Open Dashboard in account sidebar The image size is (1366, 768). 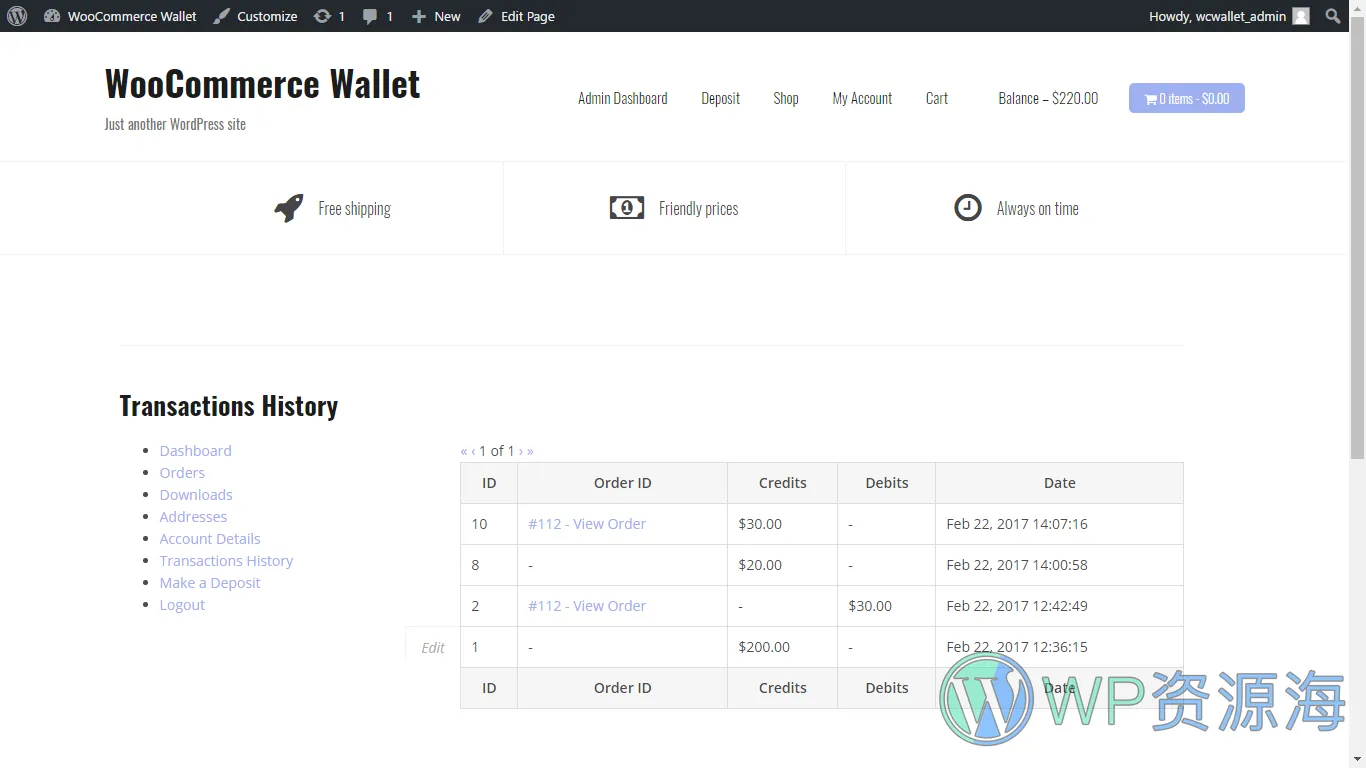pyautogui.click(x=196, y=451)
